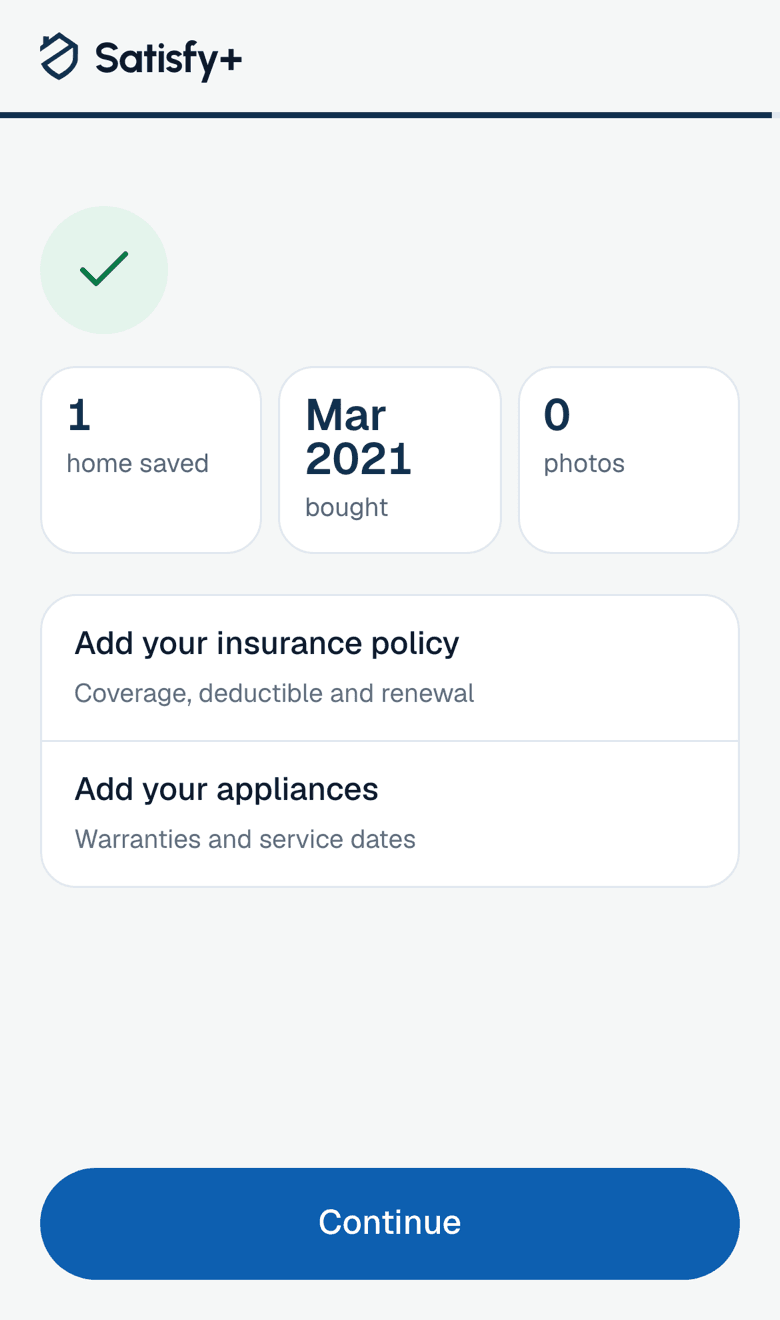
Task: Click the Satisfy+ shield logo icon
Action: pyautogui.click(x=59, y=56)
